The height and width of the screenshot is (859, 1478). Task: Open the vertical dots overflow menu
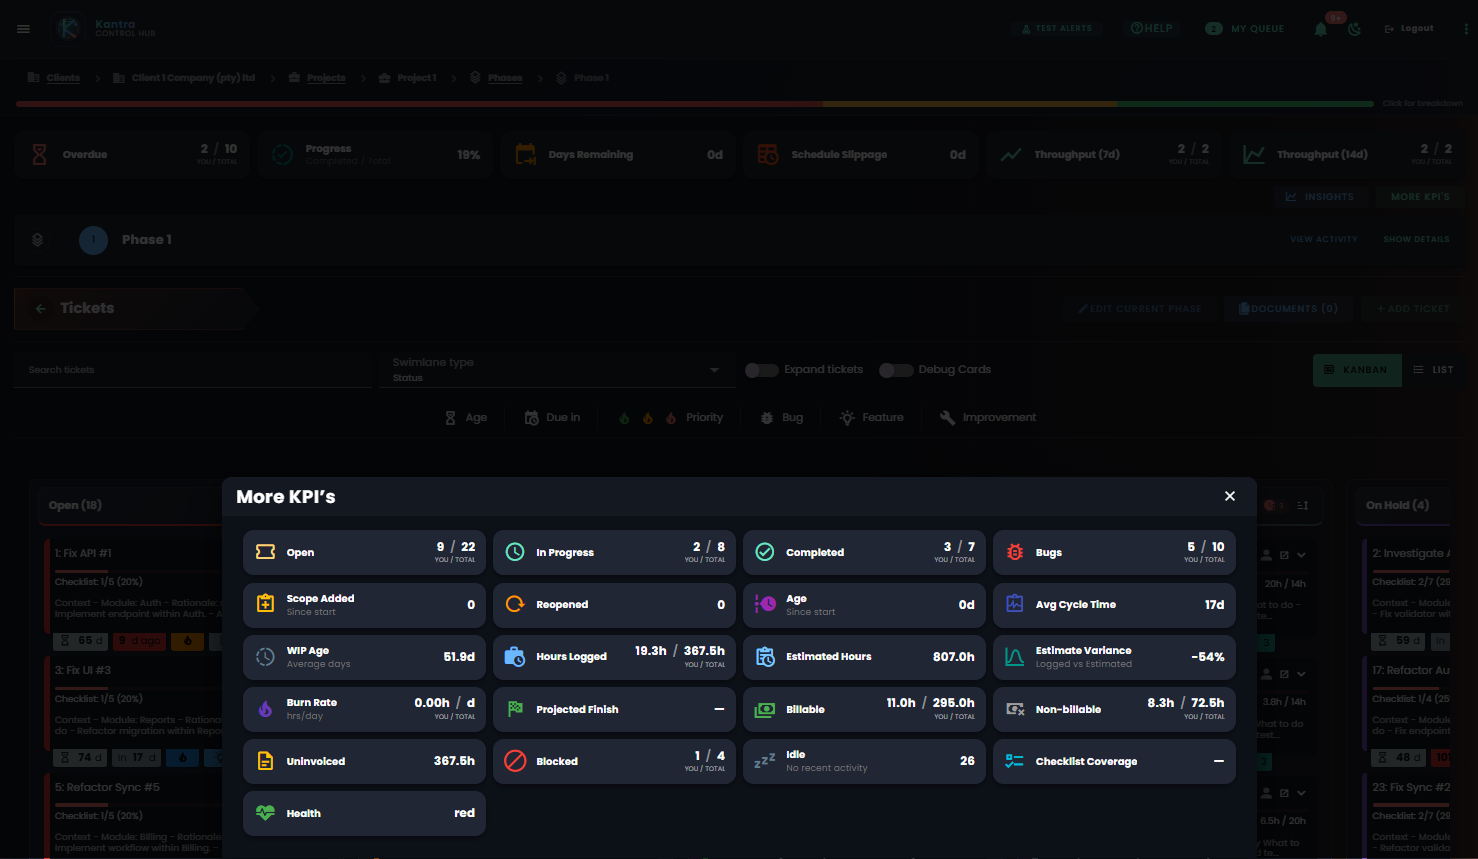click(1466, 29)
